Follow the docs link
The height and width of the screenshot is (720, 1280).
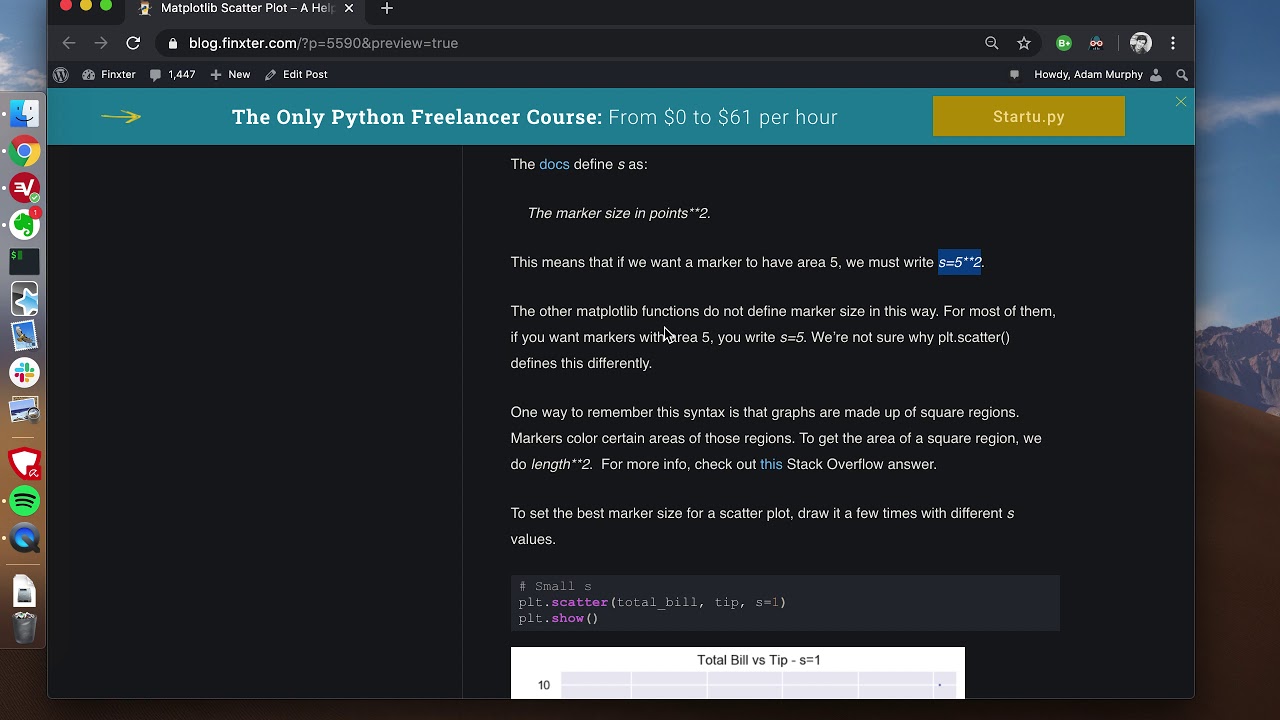pyautogui.click(x=554, y=164)
